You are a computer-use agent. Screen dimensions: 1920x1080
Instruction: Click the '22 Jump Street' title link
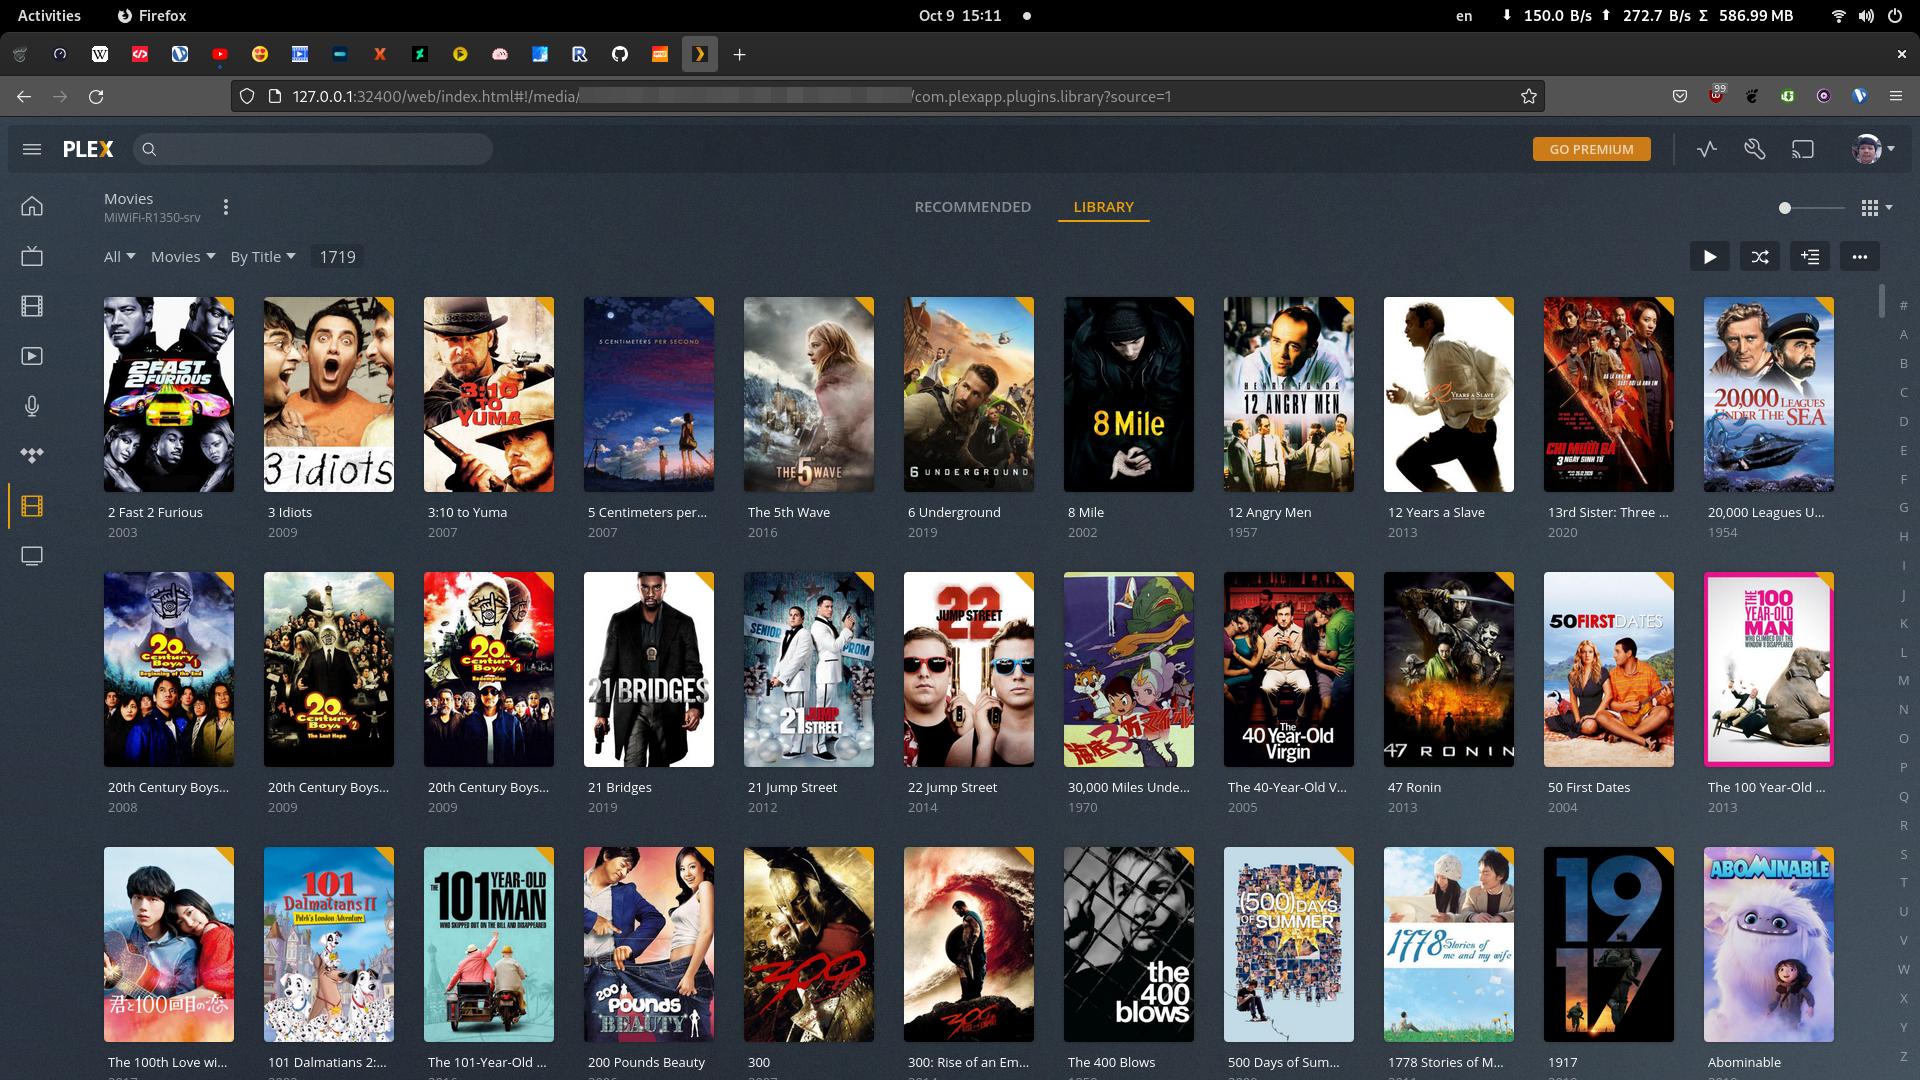952,787
